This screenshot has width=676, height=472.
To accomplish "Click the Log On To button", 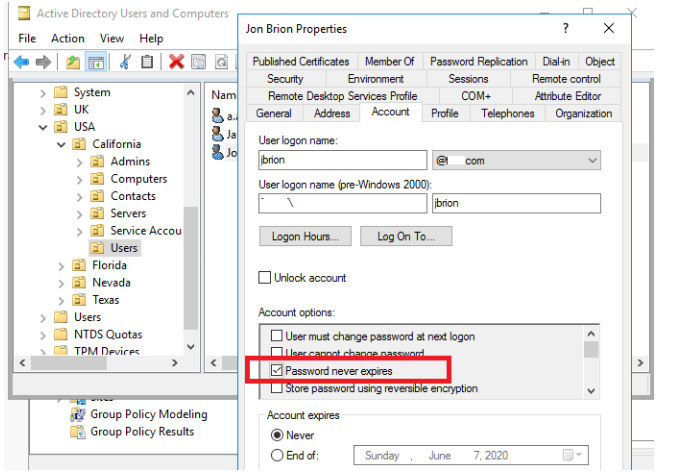I will (406, 236).
